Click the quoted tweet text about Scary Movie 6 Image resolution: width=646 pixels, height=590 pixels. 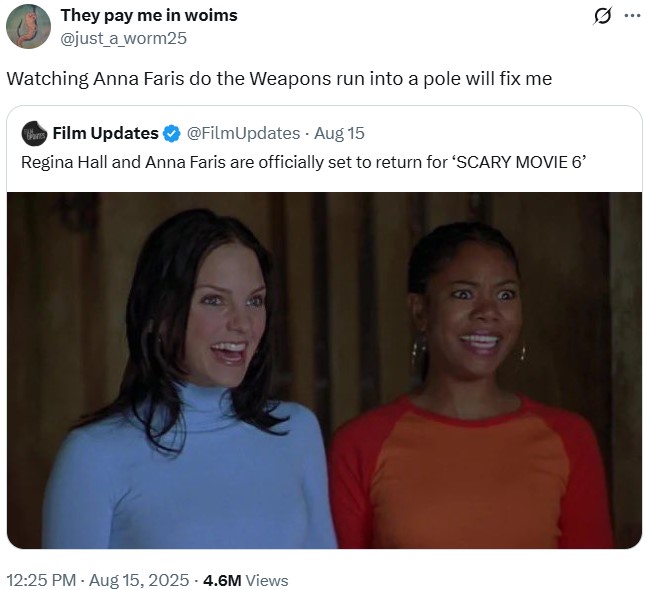coord(303,162)
